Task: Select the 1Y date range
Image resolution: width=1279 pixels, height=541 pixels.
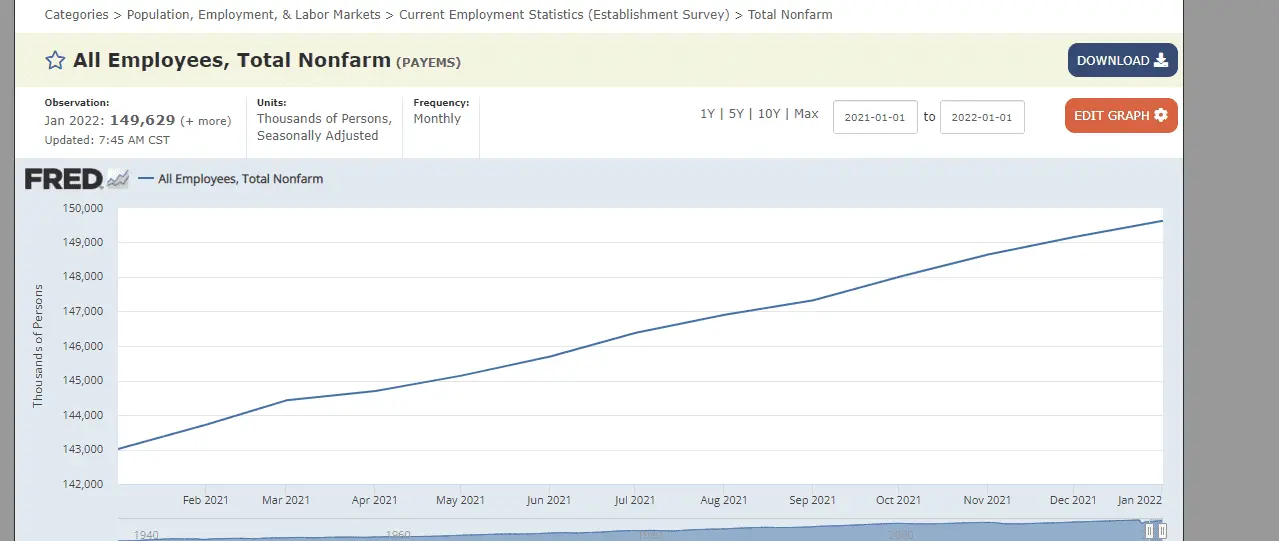Action: pyautogui.click(x=707, y=114)
